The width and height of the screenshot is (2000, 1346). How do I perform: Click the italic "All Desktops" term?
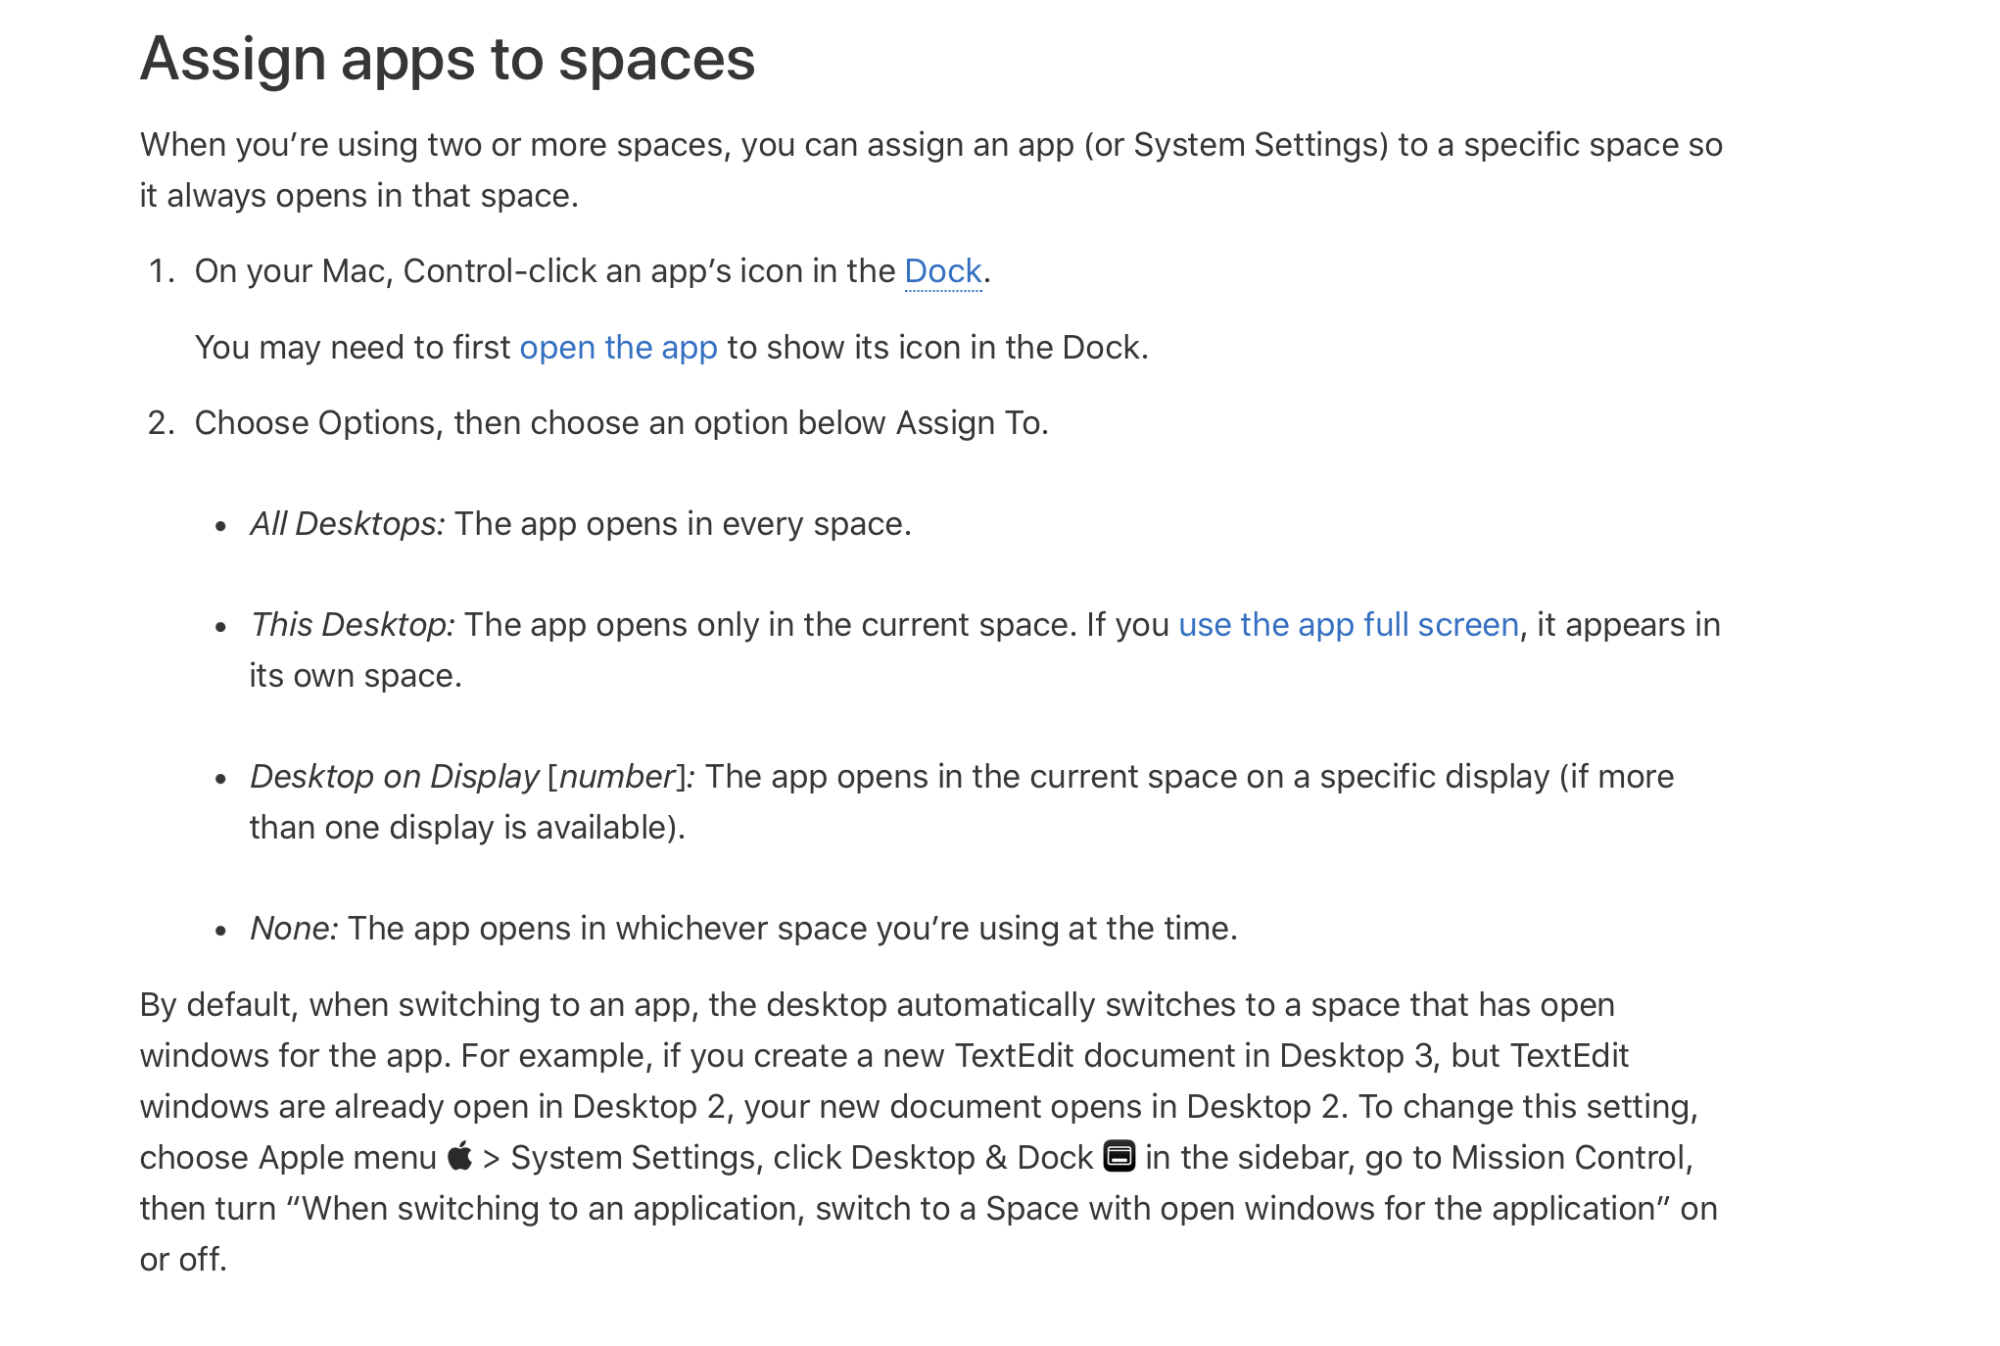[346, 523]
